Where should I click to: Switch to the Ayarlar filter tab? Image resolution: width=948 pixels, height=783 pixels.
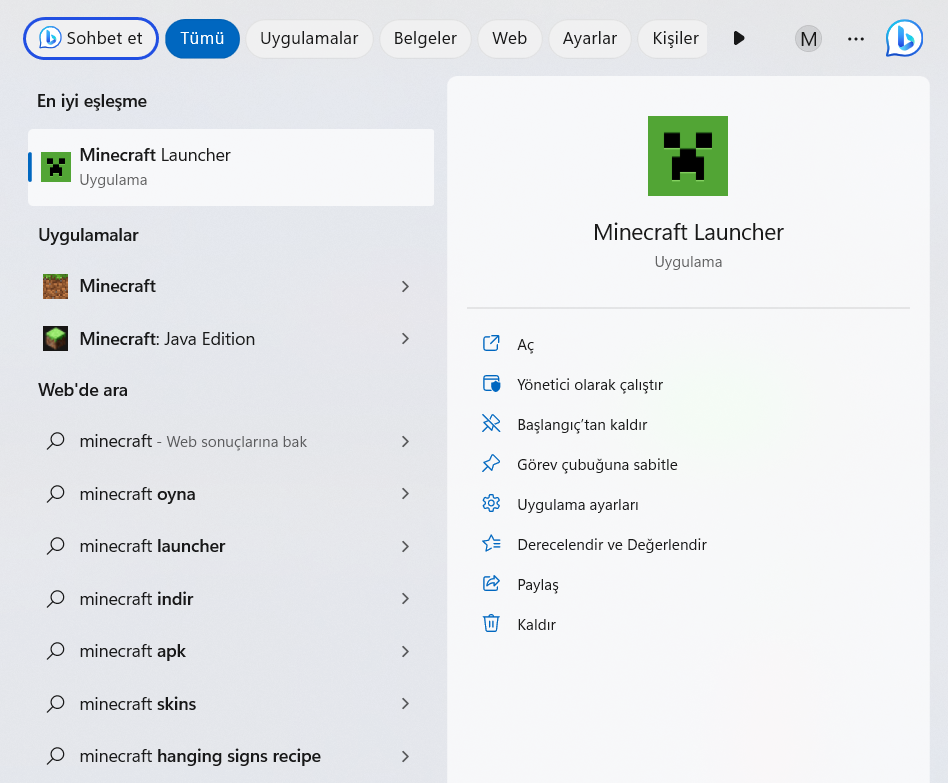coord(589,38)
